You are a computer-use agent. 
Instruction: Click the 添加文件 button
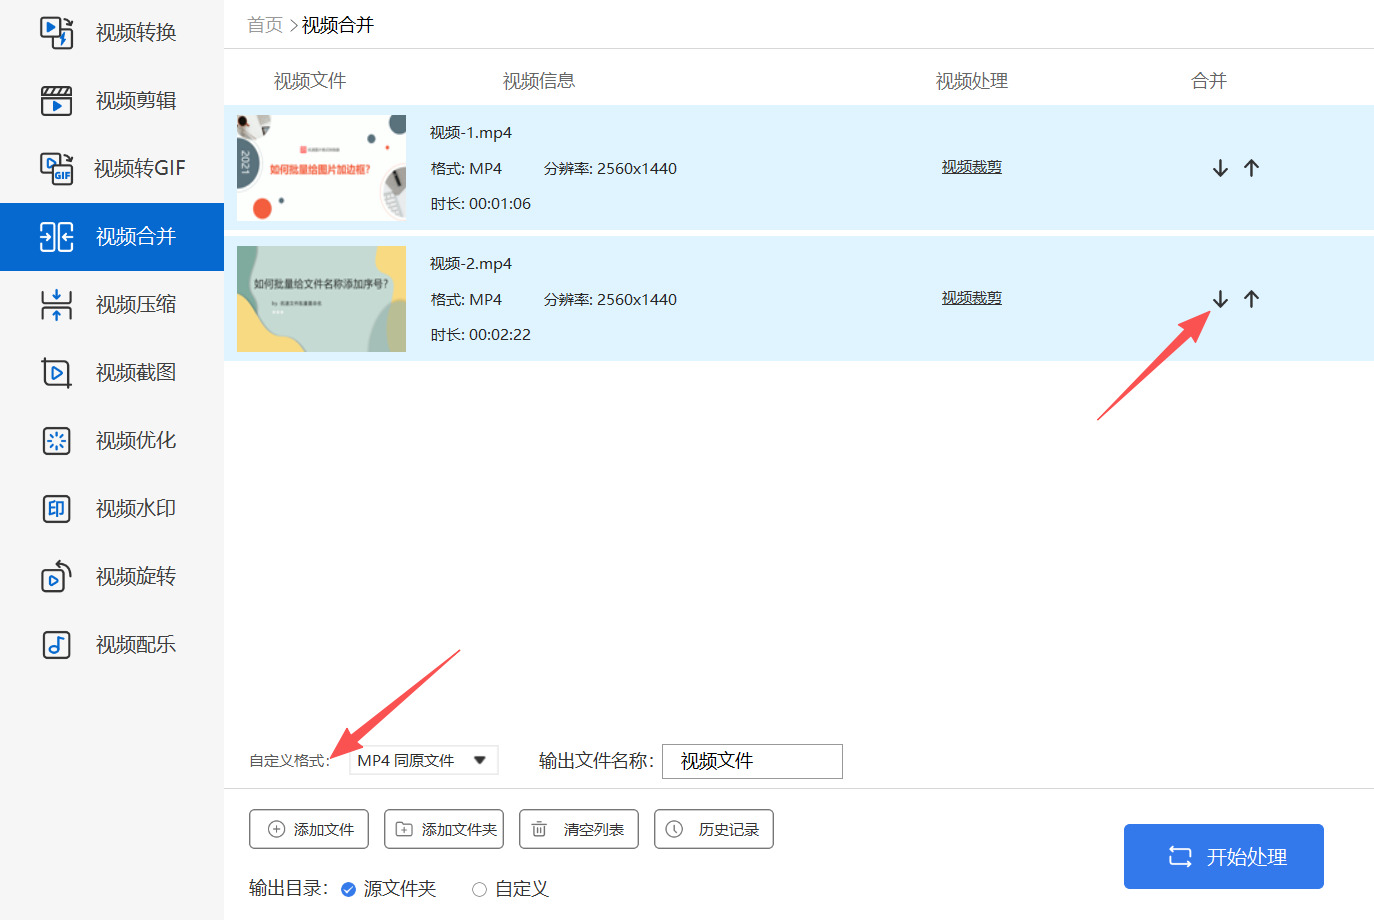(309, 829)
